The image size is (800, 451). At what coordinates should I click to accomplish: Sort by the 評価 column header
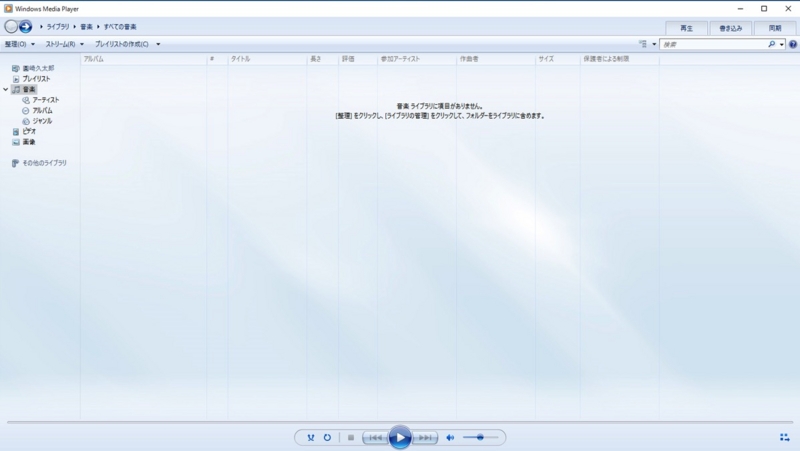tap(358, 59)
